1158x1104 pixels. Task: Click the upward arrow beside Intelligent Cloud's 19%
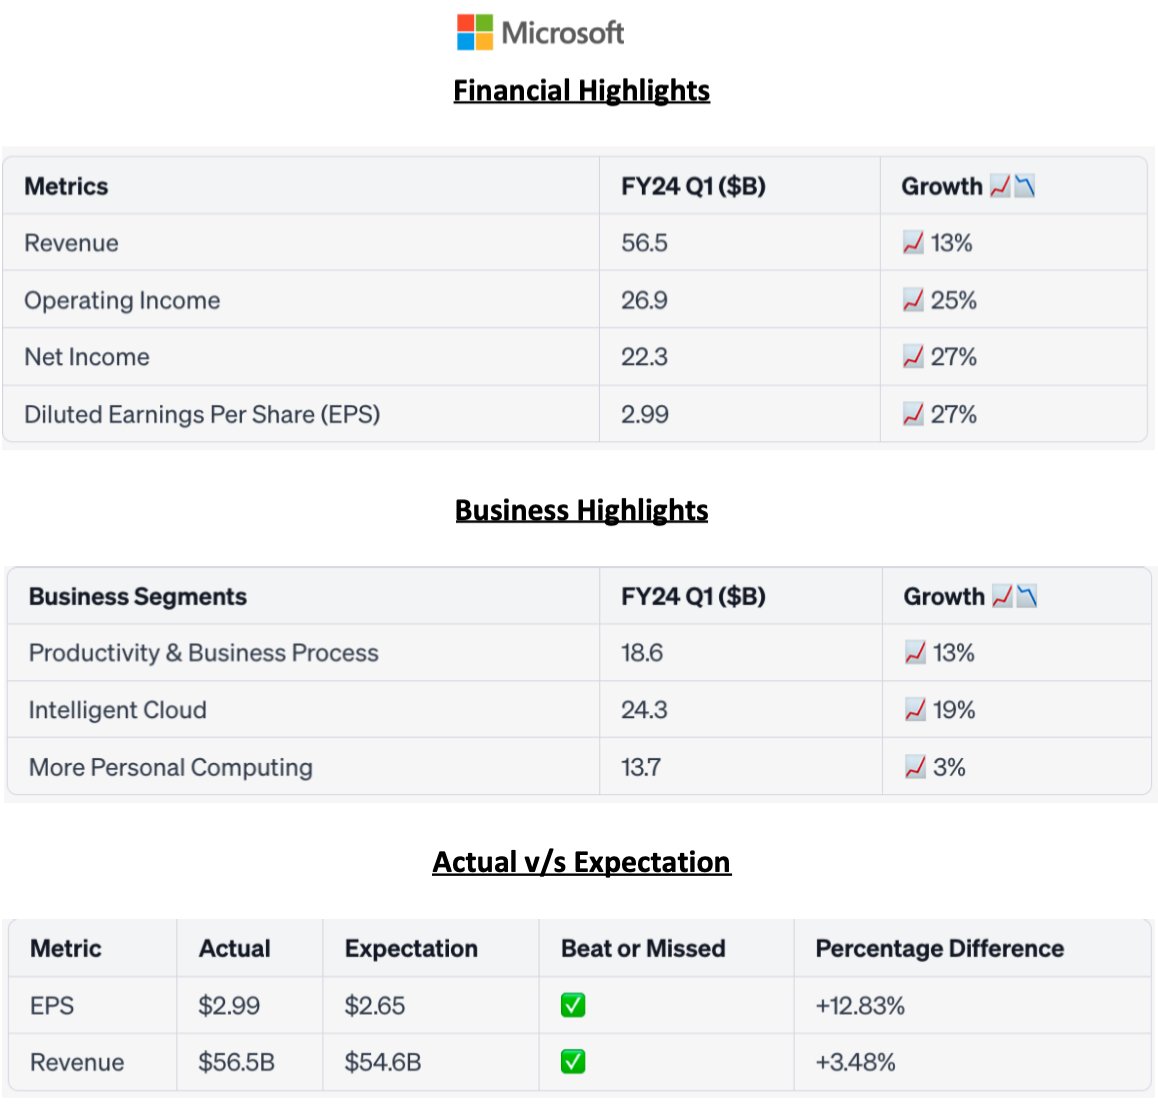pyautogui.click(x=913, y=710)
